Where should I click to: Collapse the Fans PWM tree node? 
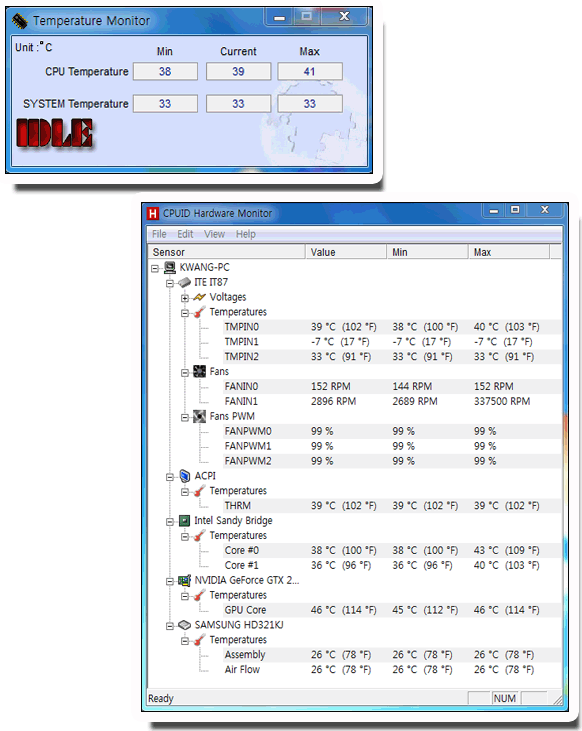point(185,417)
